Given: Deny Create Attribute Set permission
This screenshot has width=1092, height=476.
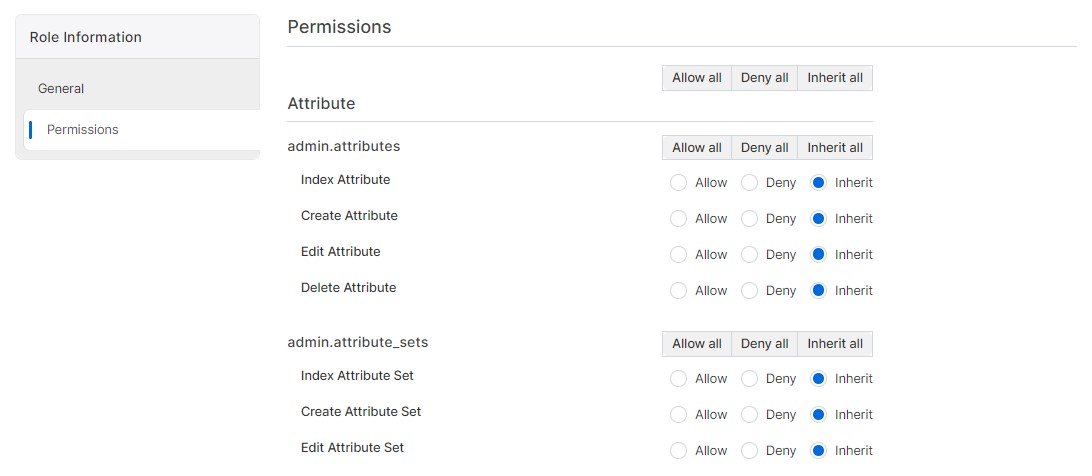Looking at the screenshot, I should click(x=749, y=415).
